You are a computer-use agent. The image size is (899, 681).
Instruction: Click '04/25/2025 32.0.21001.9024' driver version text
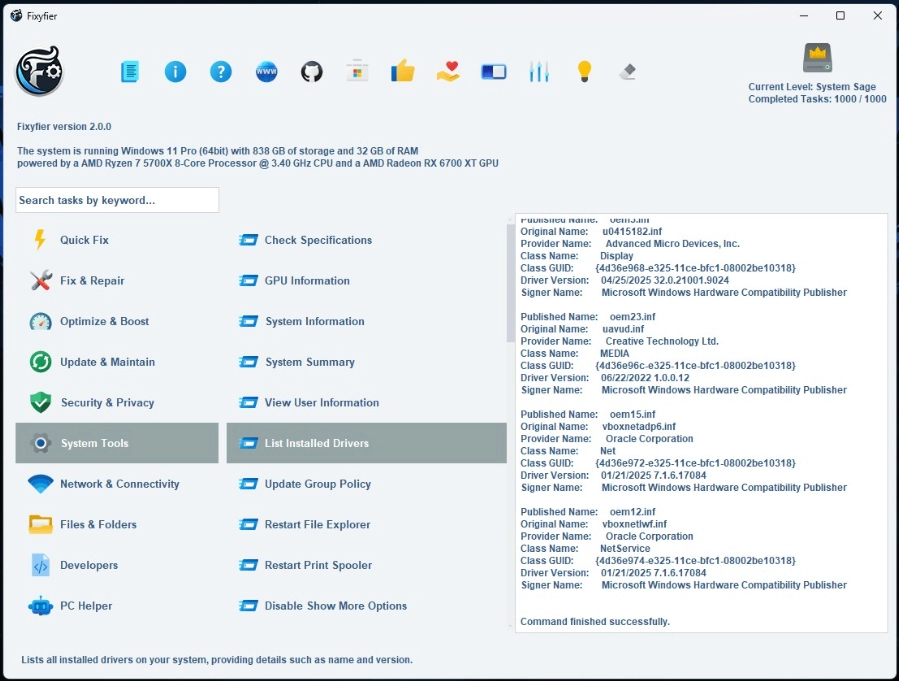click(x=665, y=280)
